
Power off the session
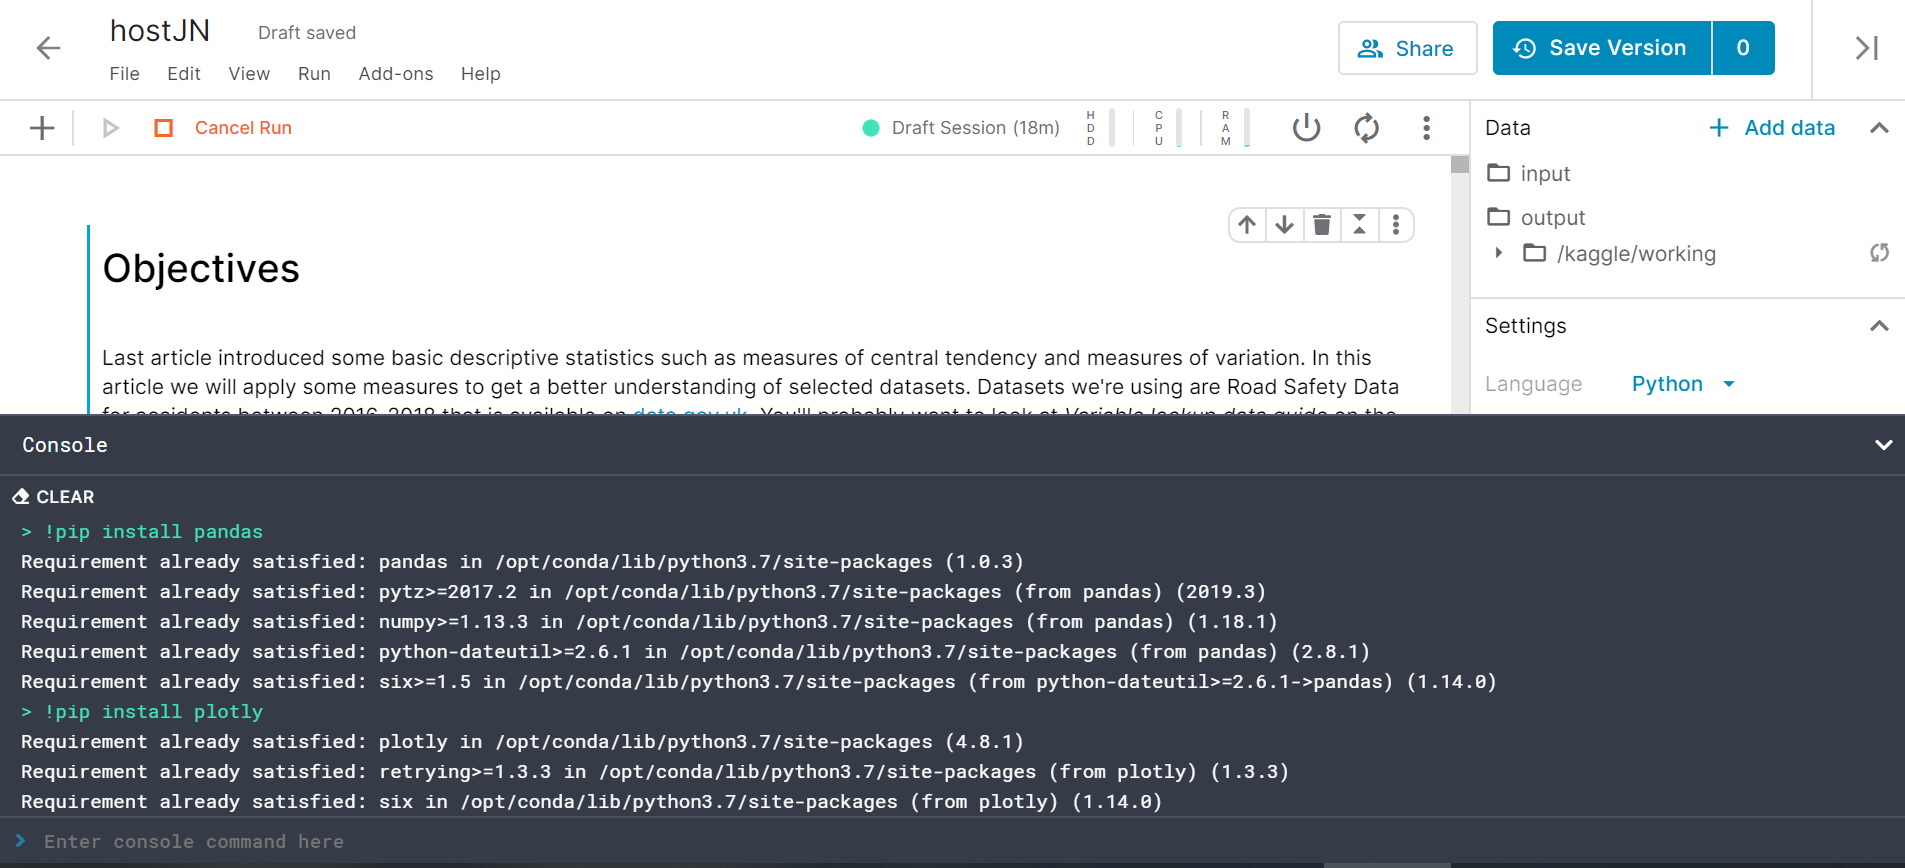(1306, 128)
